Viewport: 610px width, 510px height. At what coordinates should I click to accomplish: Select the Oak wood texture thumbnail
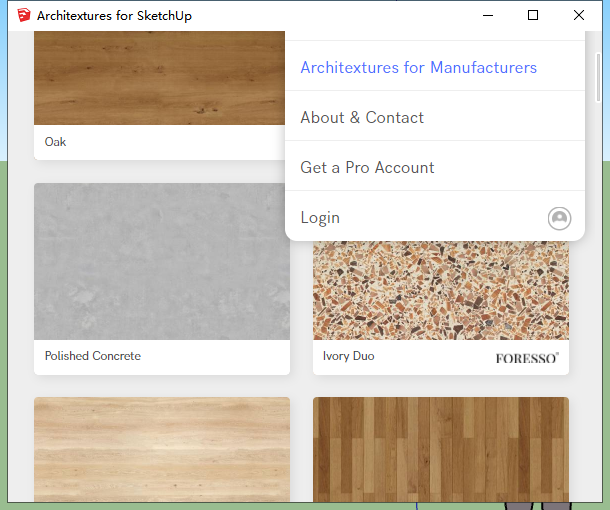(160, 78)
